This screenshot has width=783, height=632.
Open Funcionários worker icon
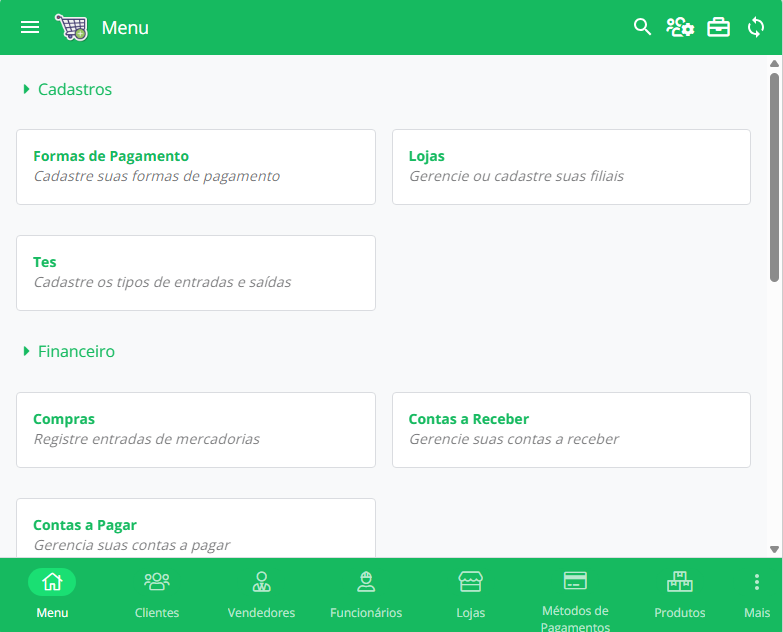click(366, 582)
